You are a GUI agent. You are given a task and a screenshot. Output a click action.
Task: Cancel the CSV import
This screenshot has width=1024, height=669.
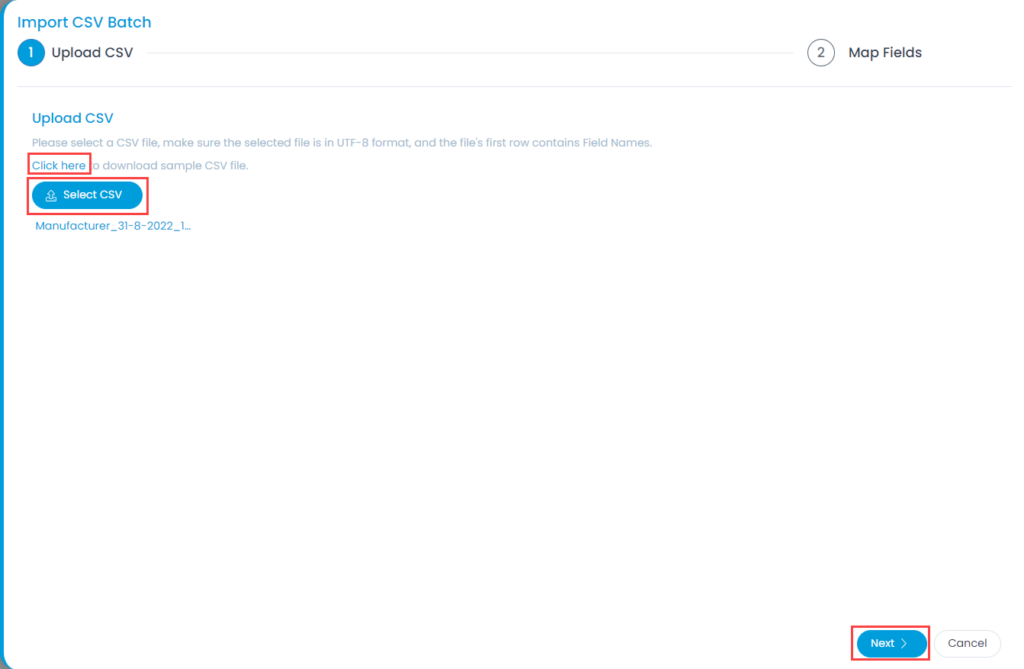coord(967,643)
